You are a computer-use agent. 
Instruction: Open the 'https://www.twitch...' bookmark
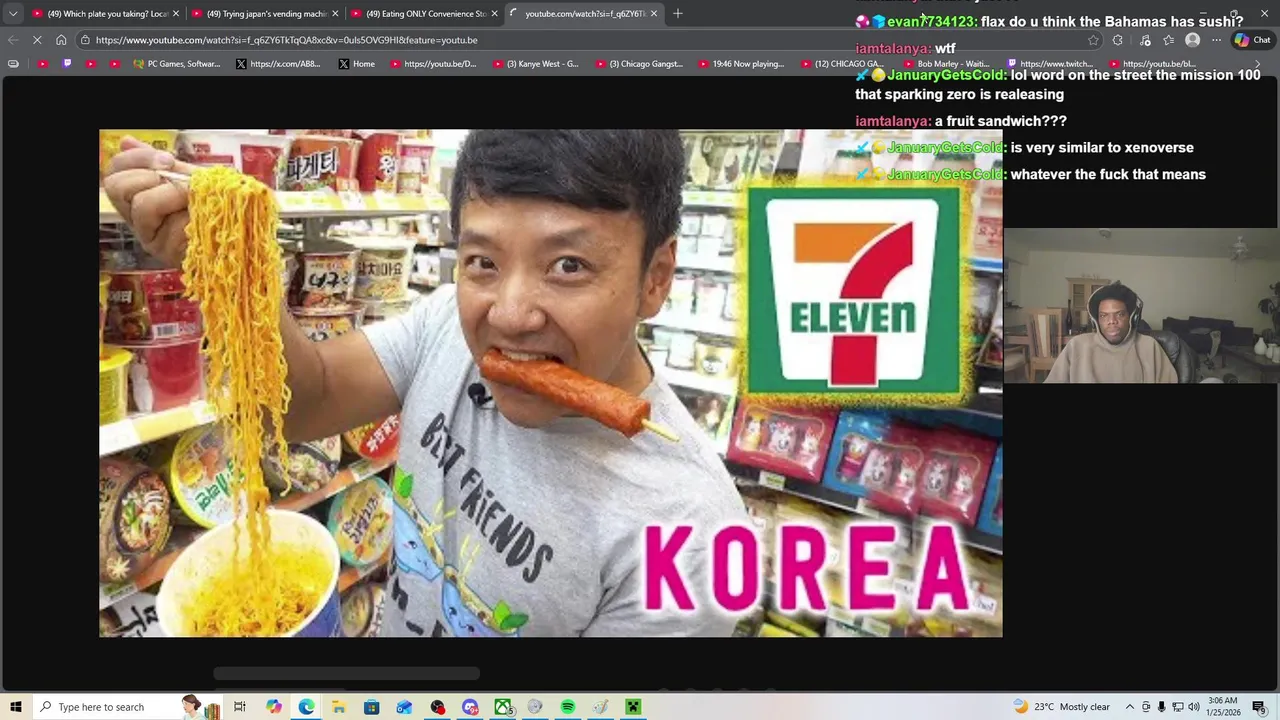1050,64
